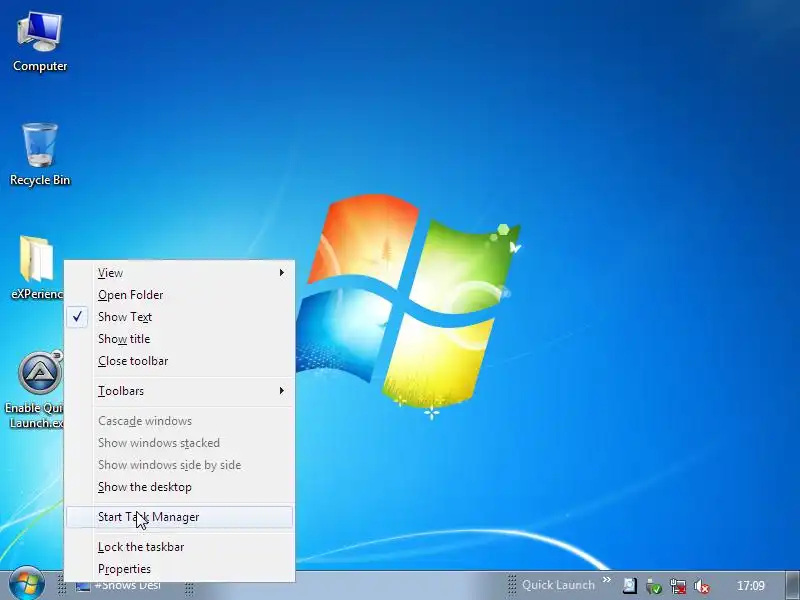
Task: Toggle the Show title option
Action: [x=180, y=339]
